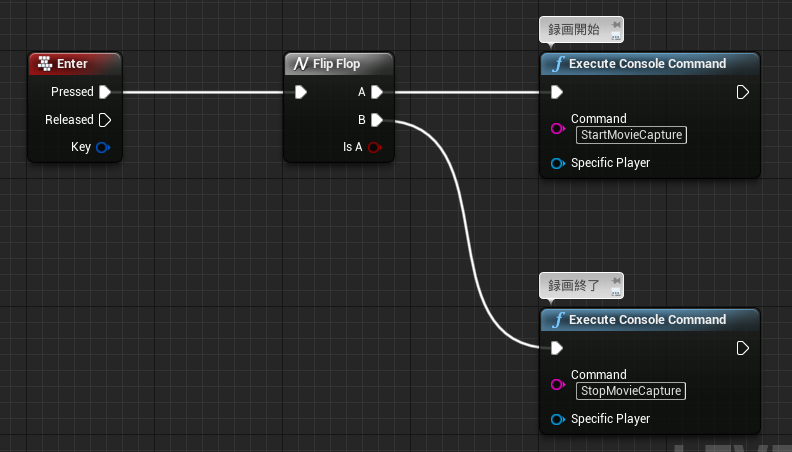This screenshot has height=452, width=792.
Task: Click output exec pin of StartMovieCapture node
Action: (x=742, y=92)
